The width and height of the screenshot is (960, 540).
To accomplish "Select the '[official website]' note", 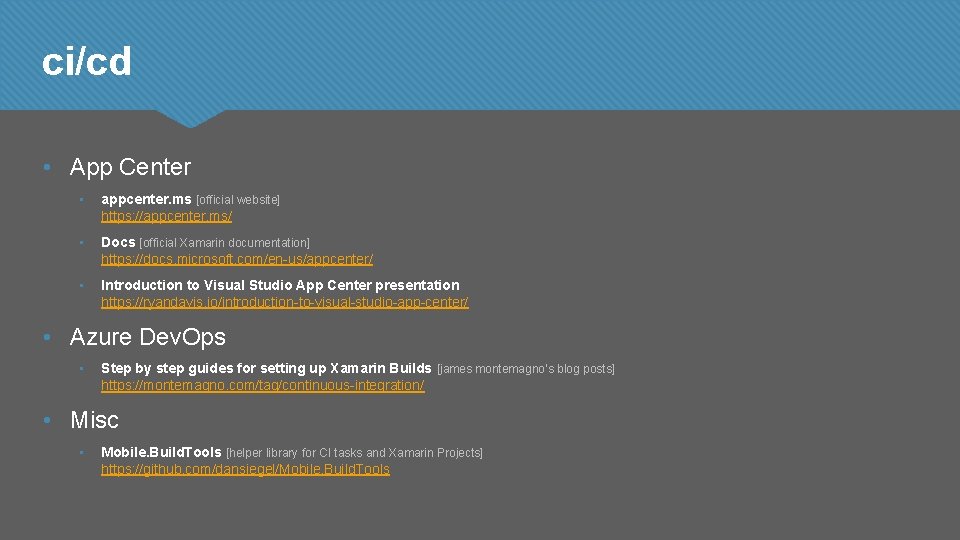I will coord(238,200).
